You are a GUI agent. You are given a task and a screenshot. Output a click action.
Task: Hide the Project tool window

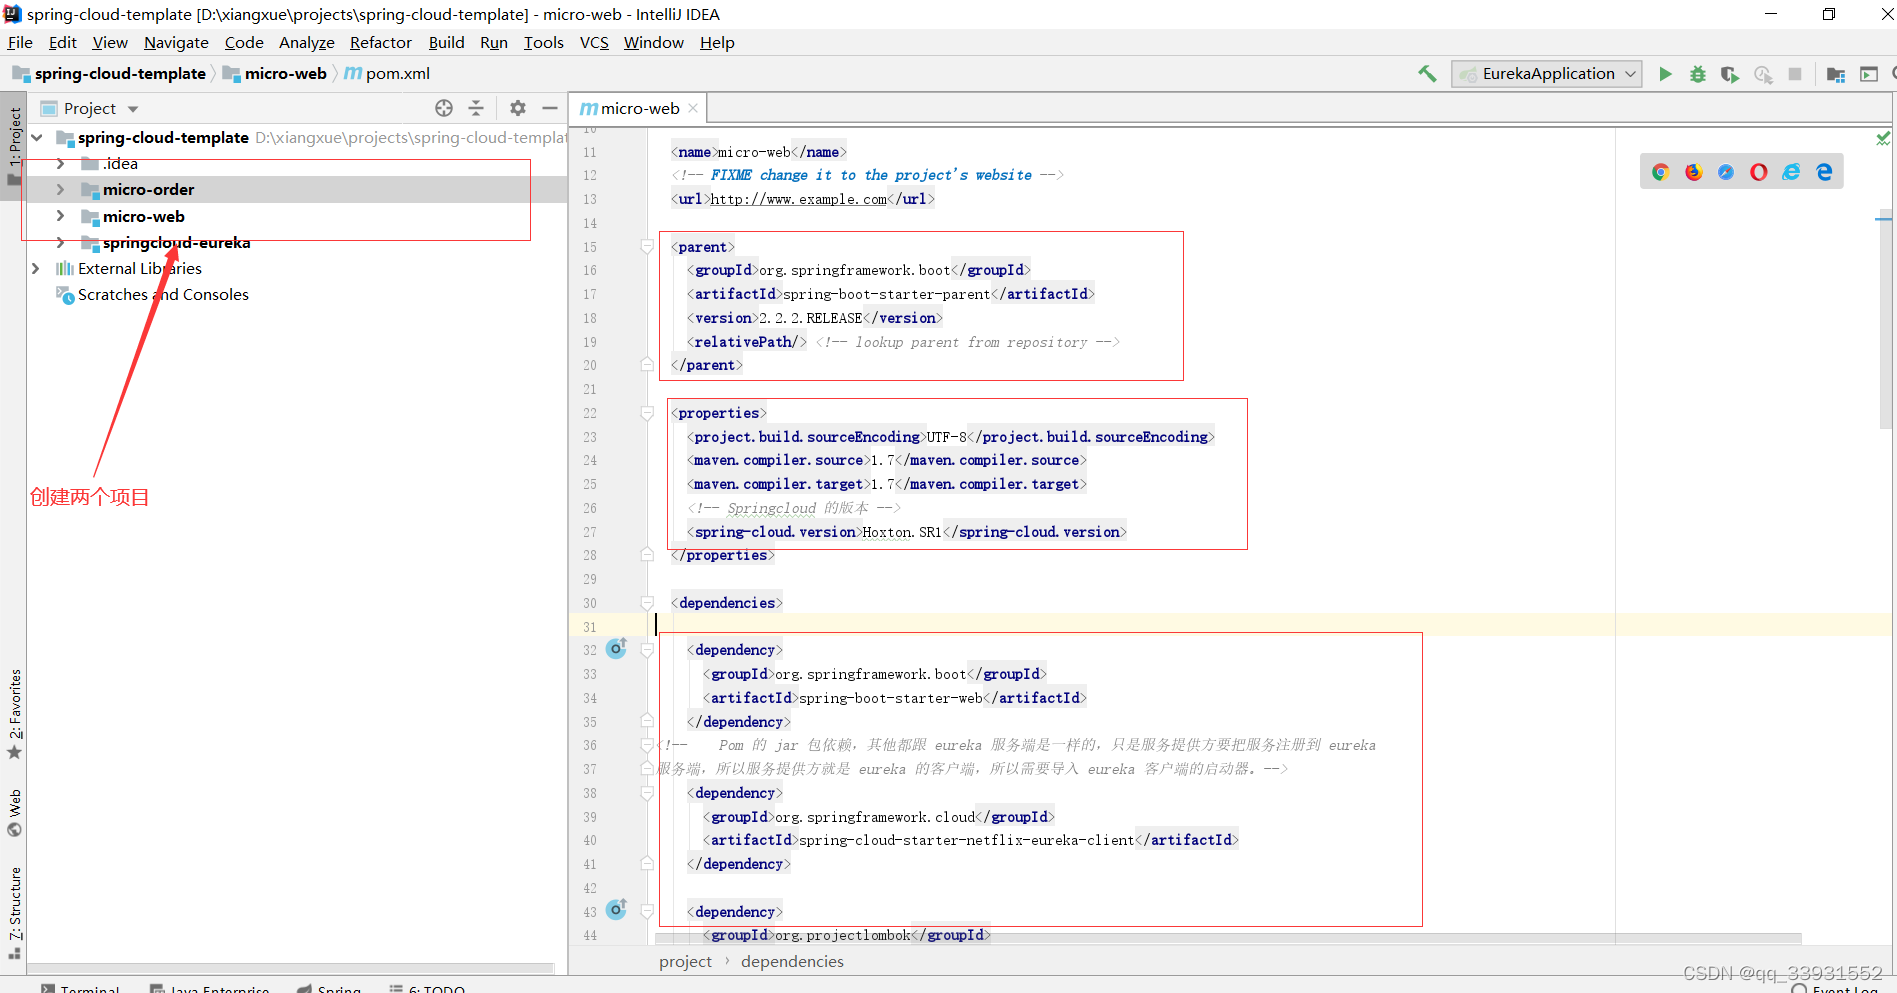click(x=549, y=108)
